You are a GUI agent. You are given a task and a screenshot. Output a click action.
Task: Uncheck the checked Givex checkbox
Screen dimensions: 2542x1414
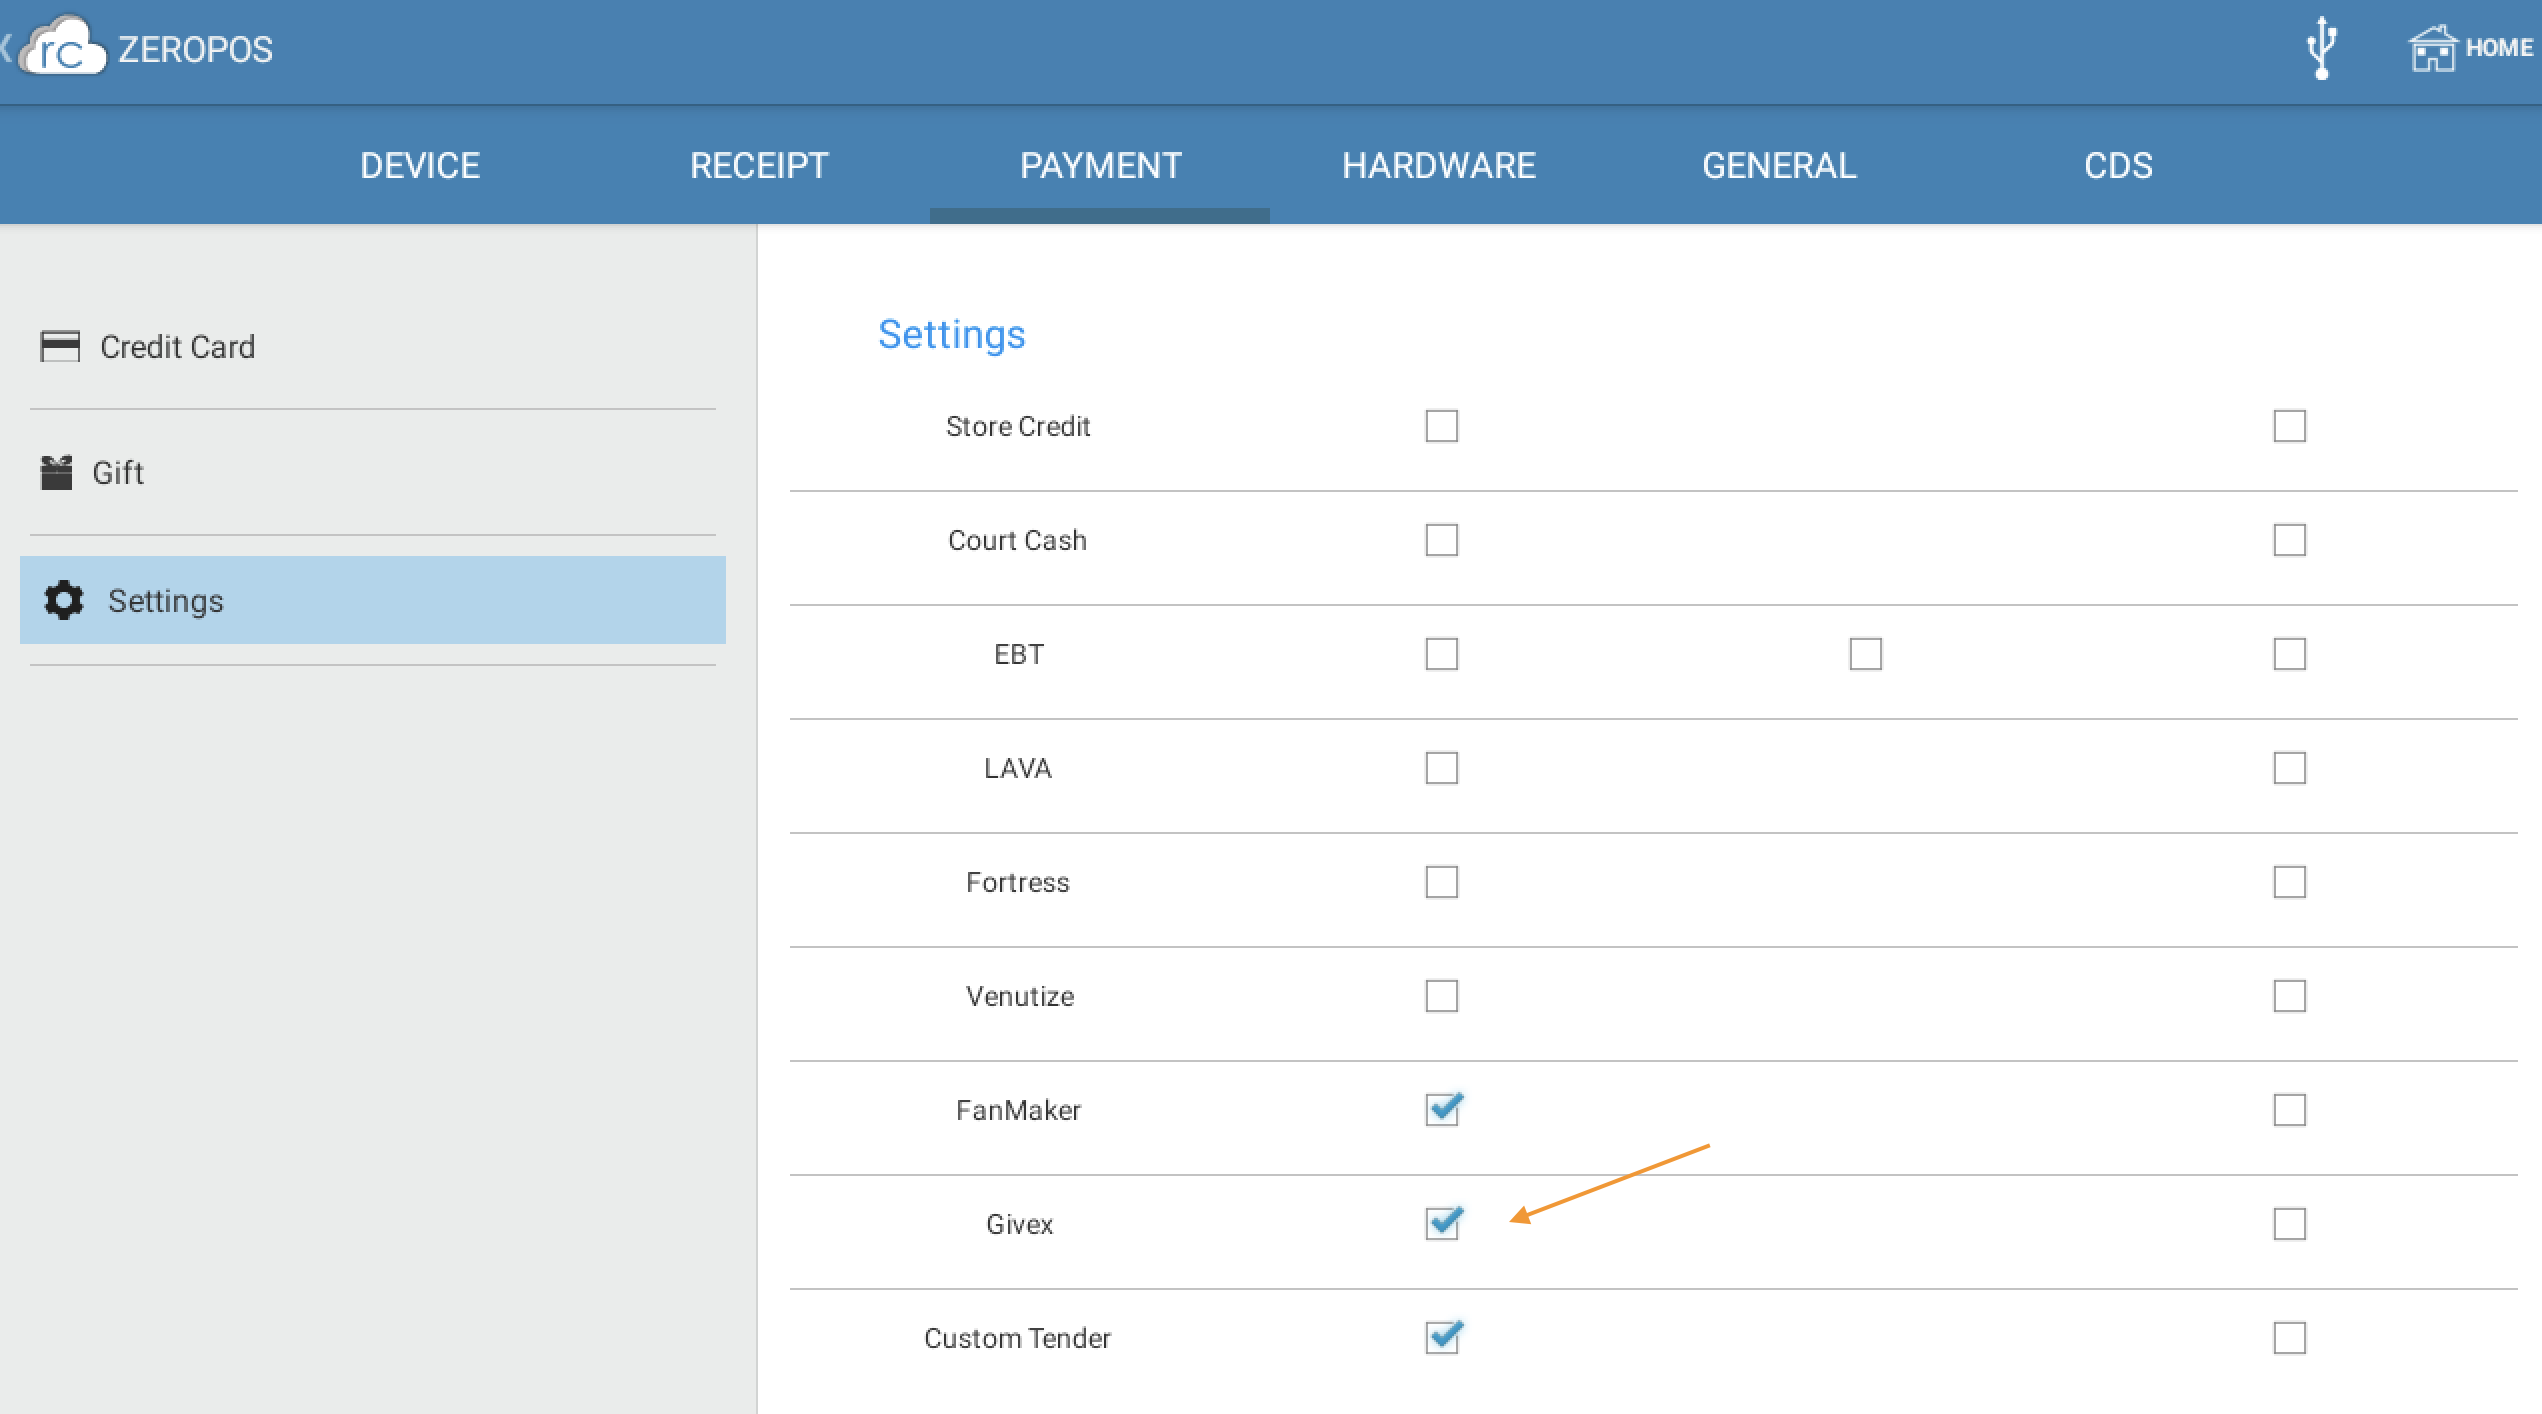click(1443, 1223)
